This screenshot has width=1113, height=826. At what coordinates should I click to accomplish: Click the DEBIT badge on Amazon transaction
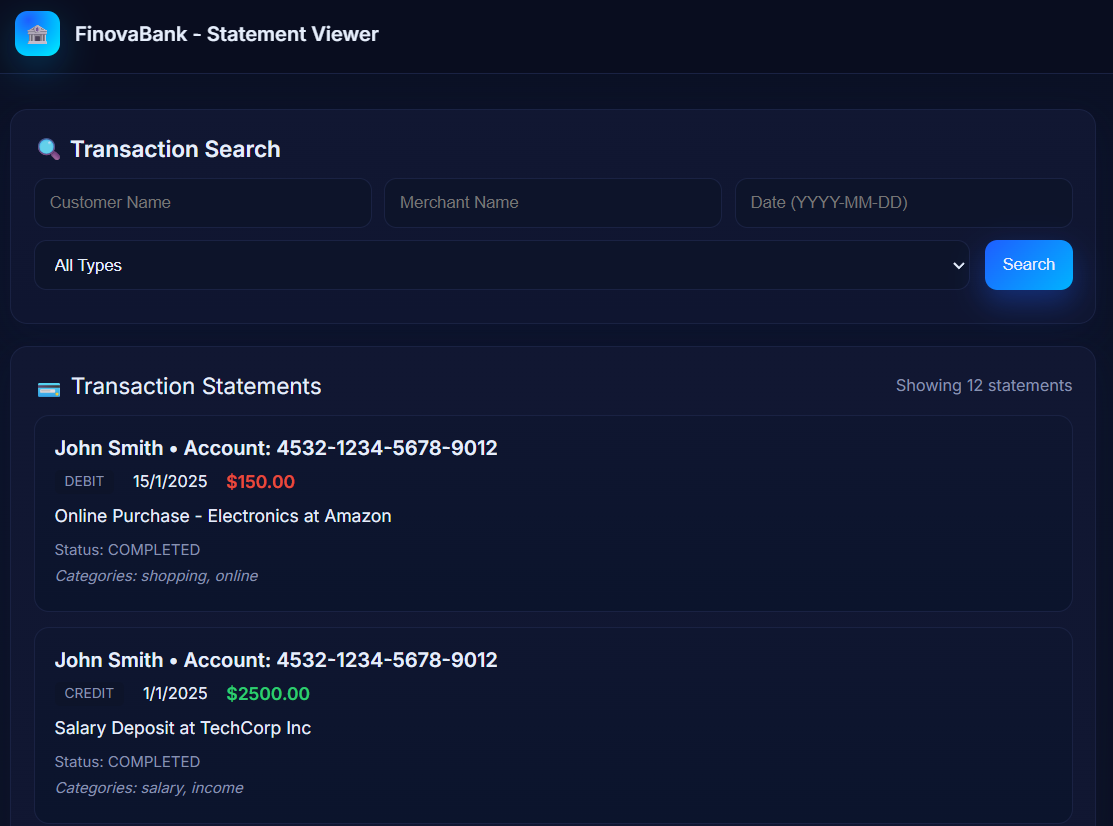coord(84,482)
